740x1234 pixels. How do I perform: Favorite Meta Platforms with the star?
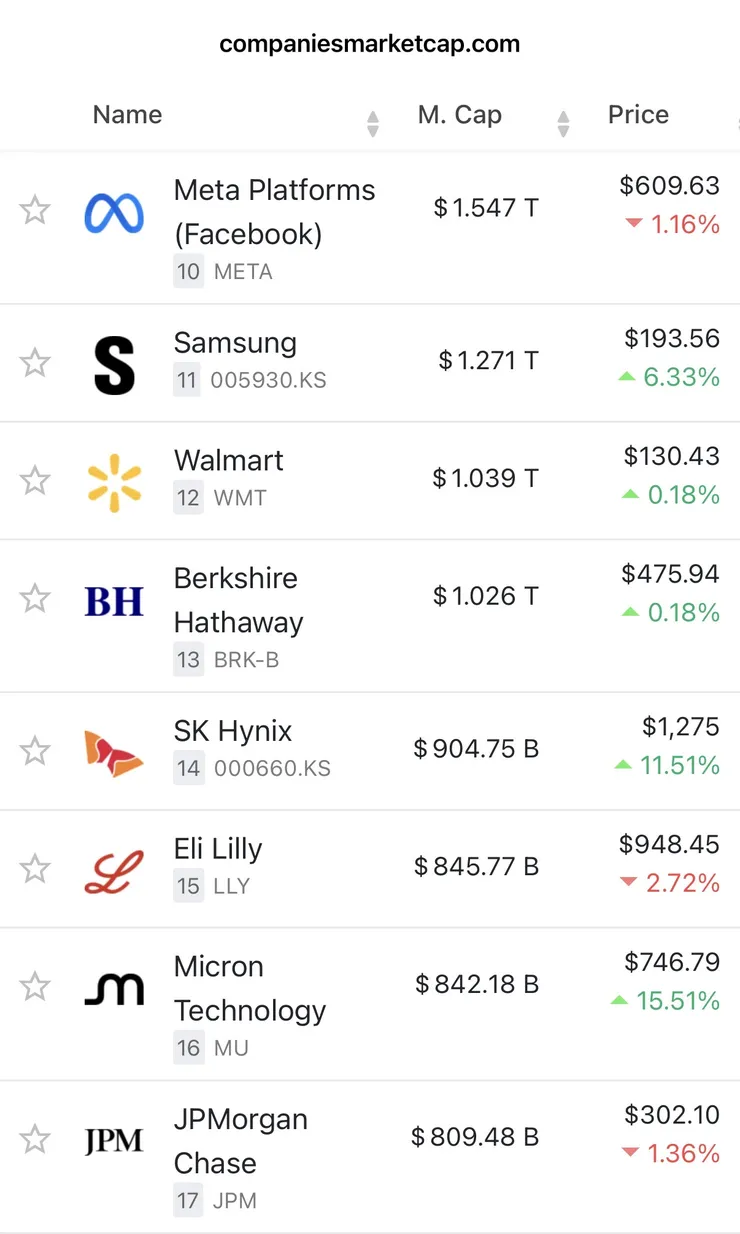(x=35, y=210)
